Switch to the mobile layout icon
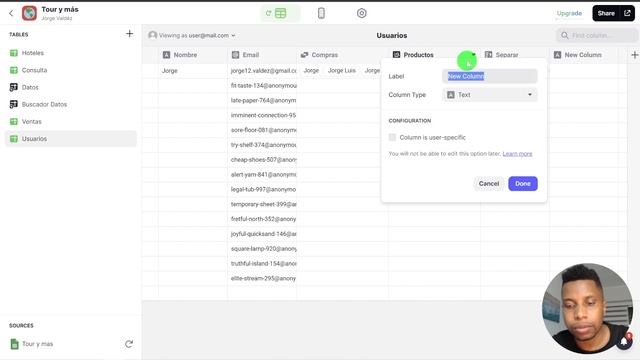Viewport: 640px width, 360px height. (x=321, y=13)
